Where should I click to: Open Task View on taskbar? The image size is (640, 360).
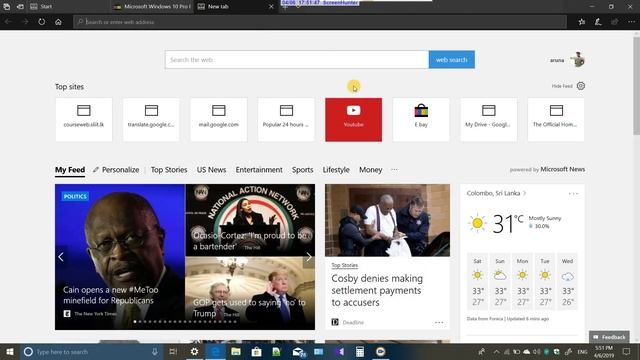point(173,351)
